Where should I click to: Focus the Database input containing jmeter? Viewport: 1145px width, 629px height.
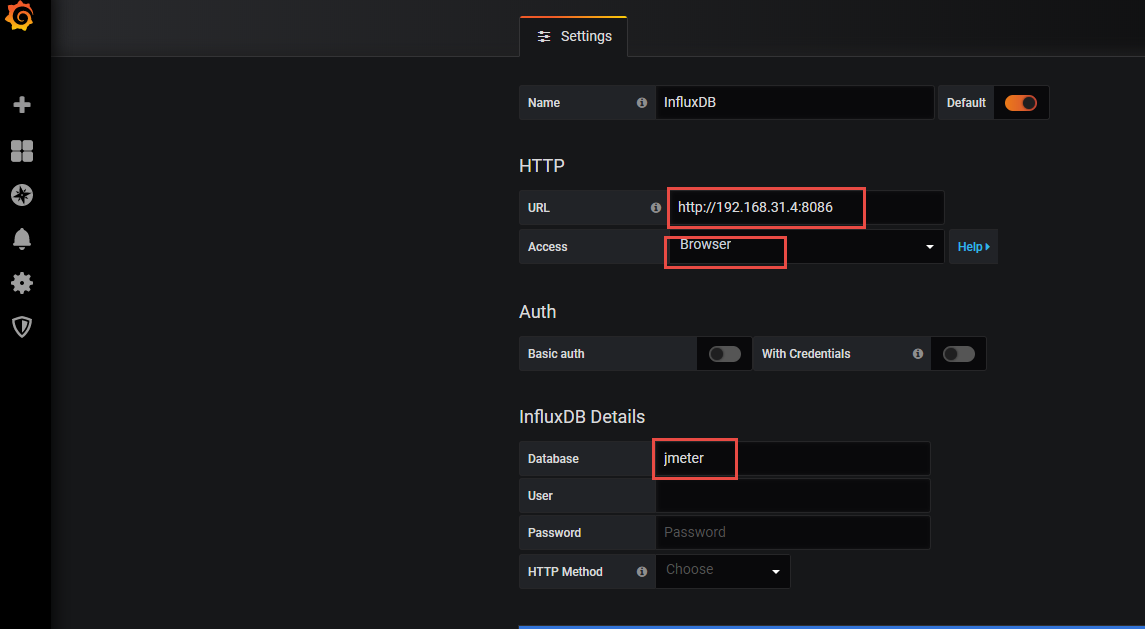[792, 459]
